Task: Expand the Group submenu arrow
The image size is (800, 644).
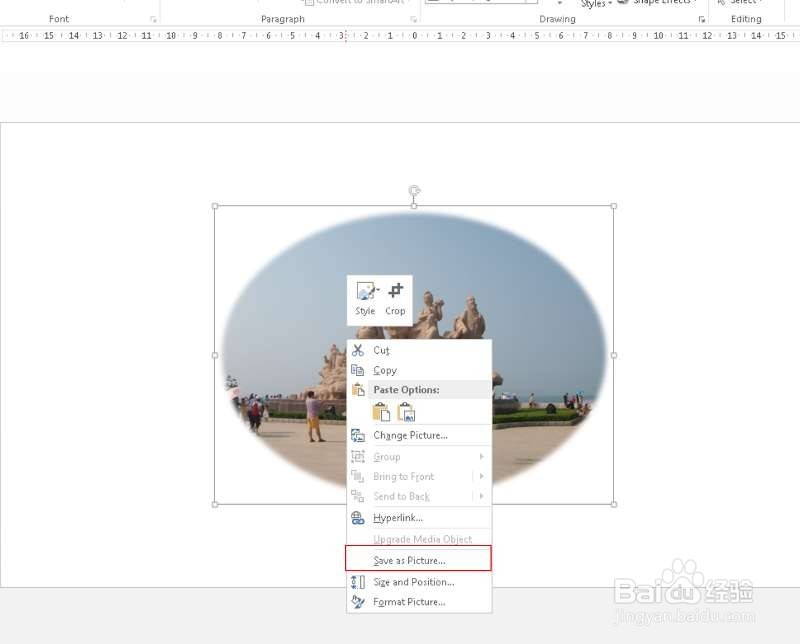Action: (481, 457)
